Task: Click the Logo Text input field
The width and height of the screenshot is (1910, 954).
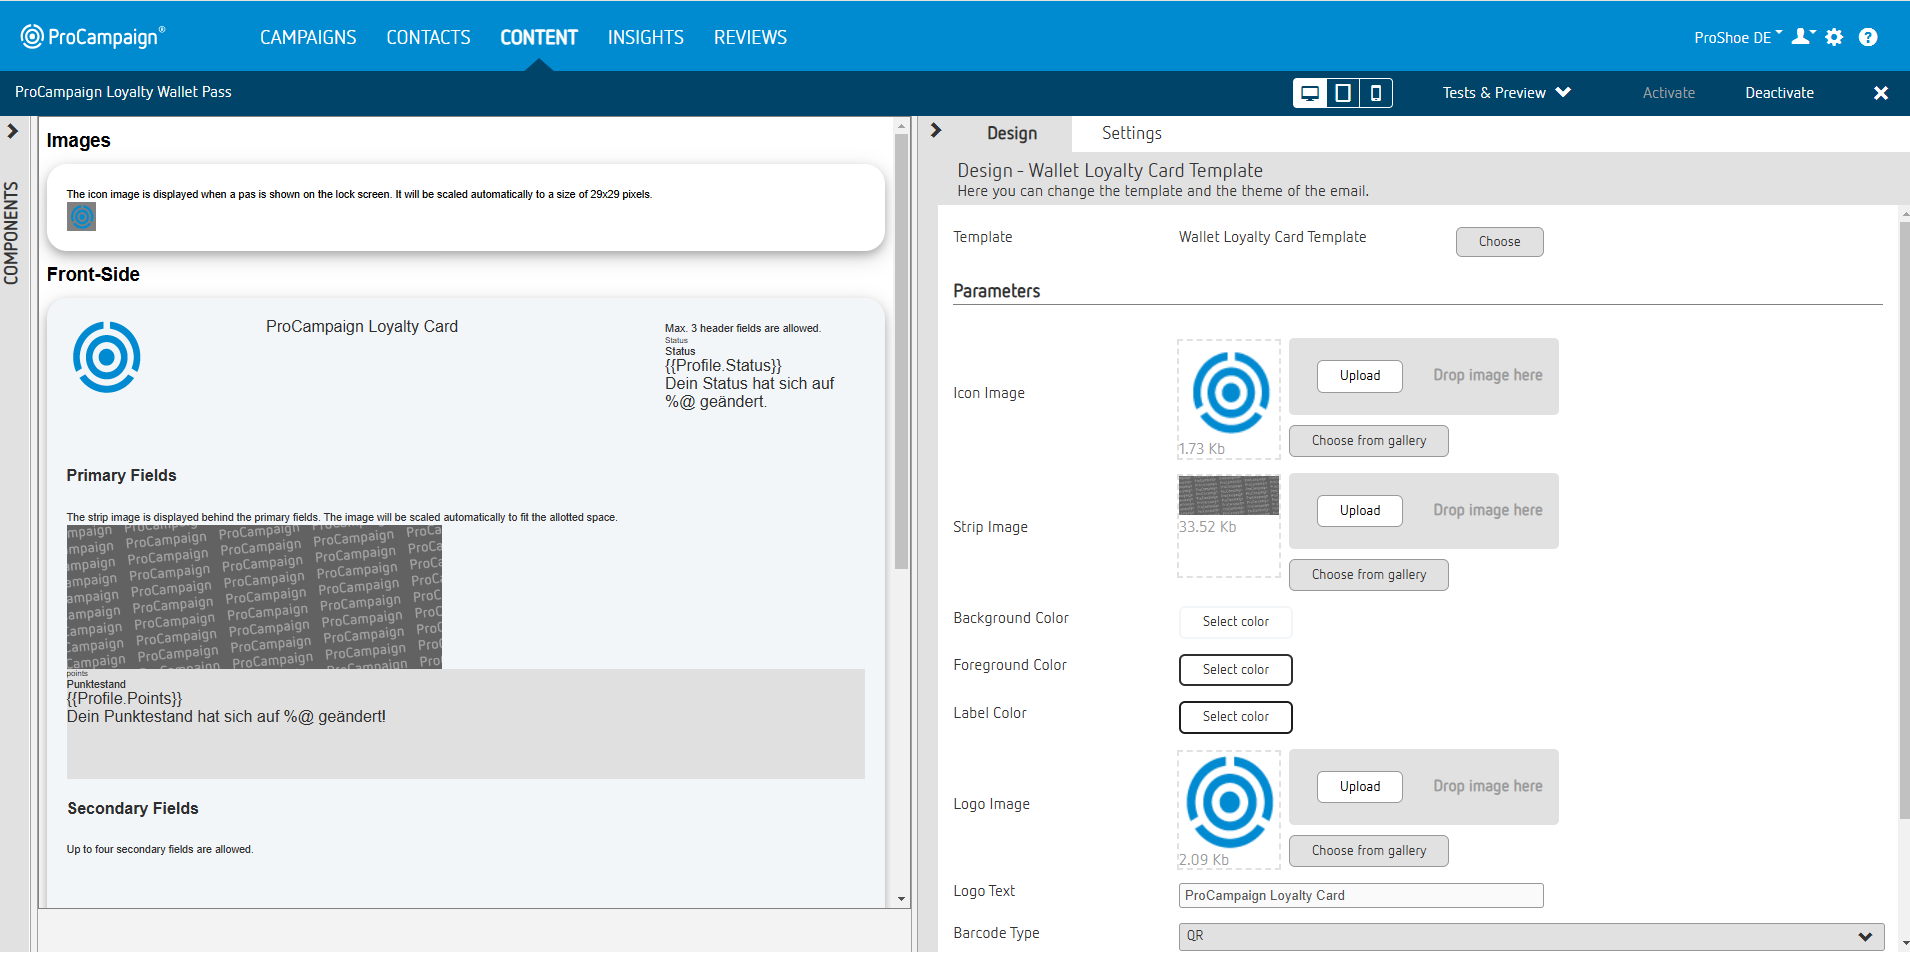Action: point(1360,896)
